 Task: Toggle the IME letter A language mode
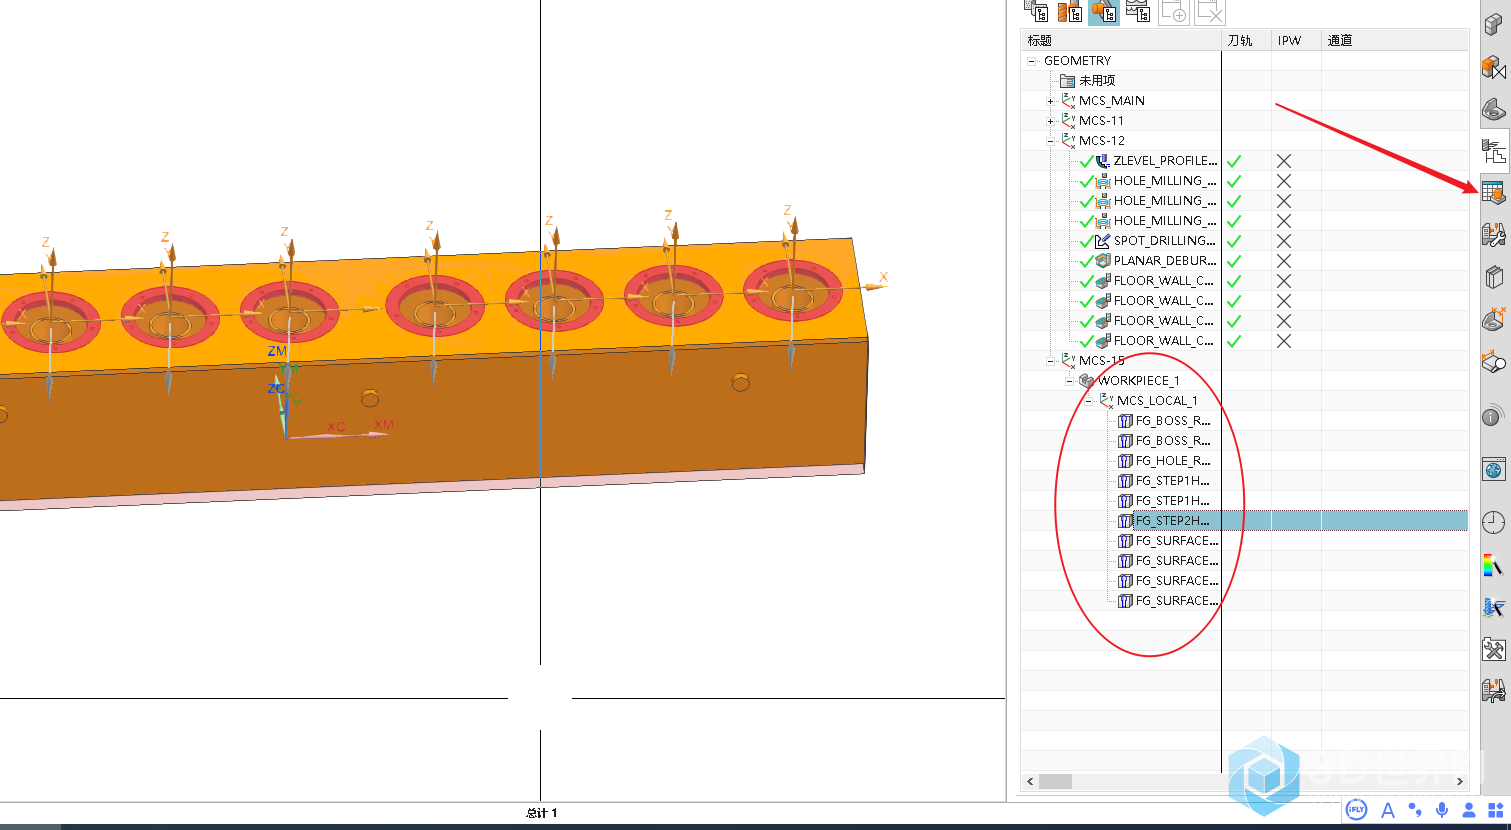[1388, 811]
